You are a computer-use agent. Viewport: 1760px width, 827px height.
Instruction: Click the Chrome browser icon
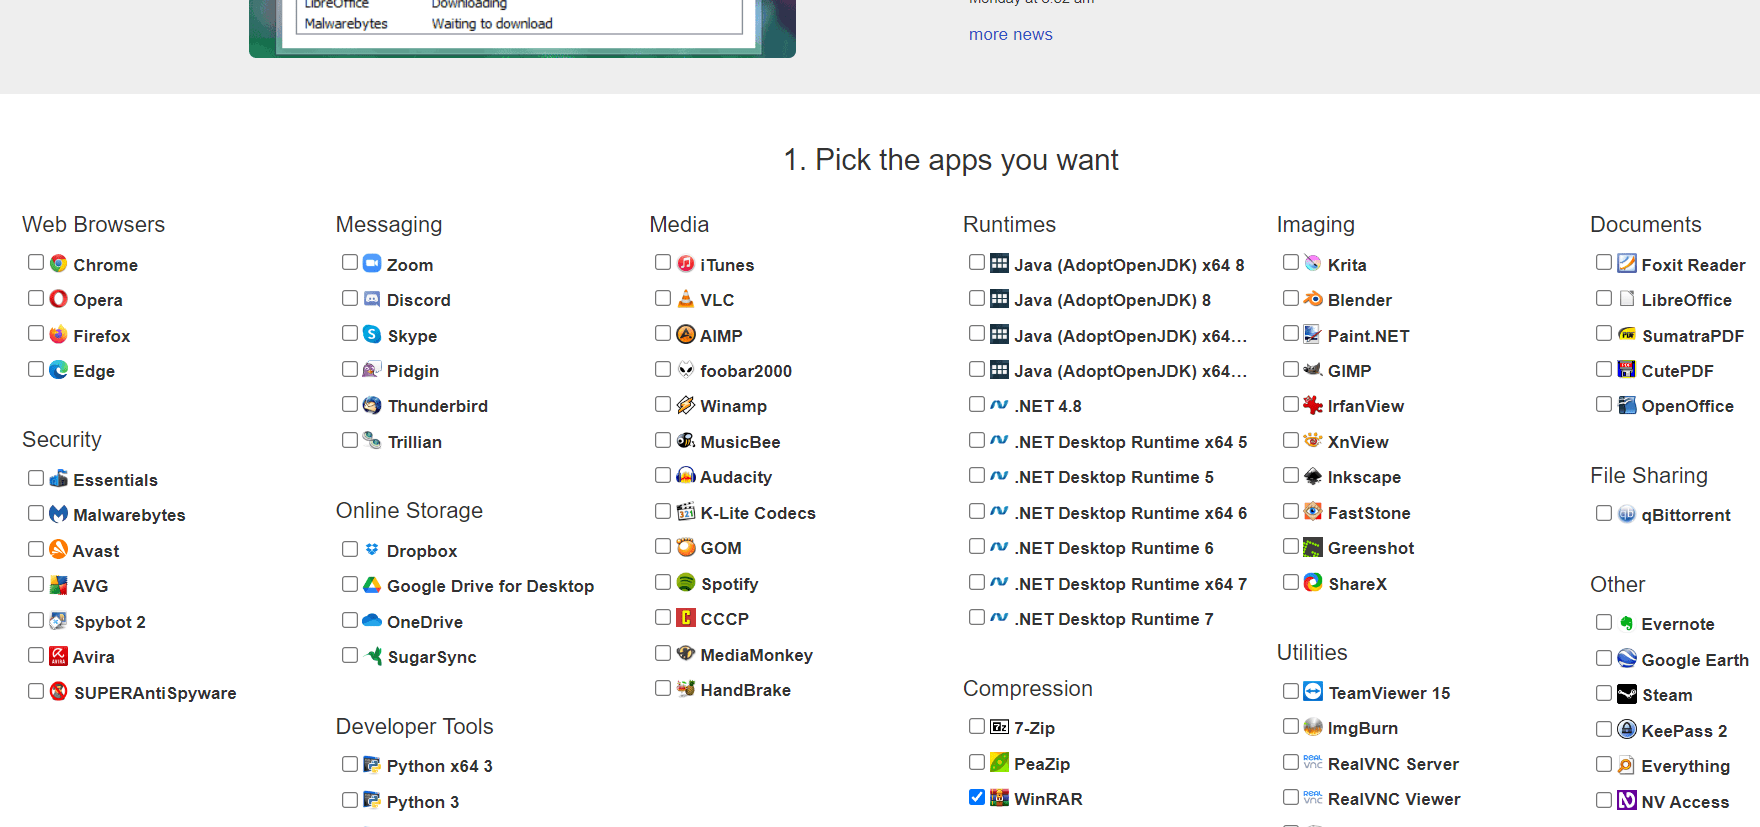click(59, 263)
